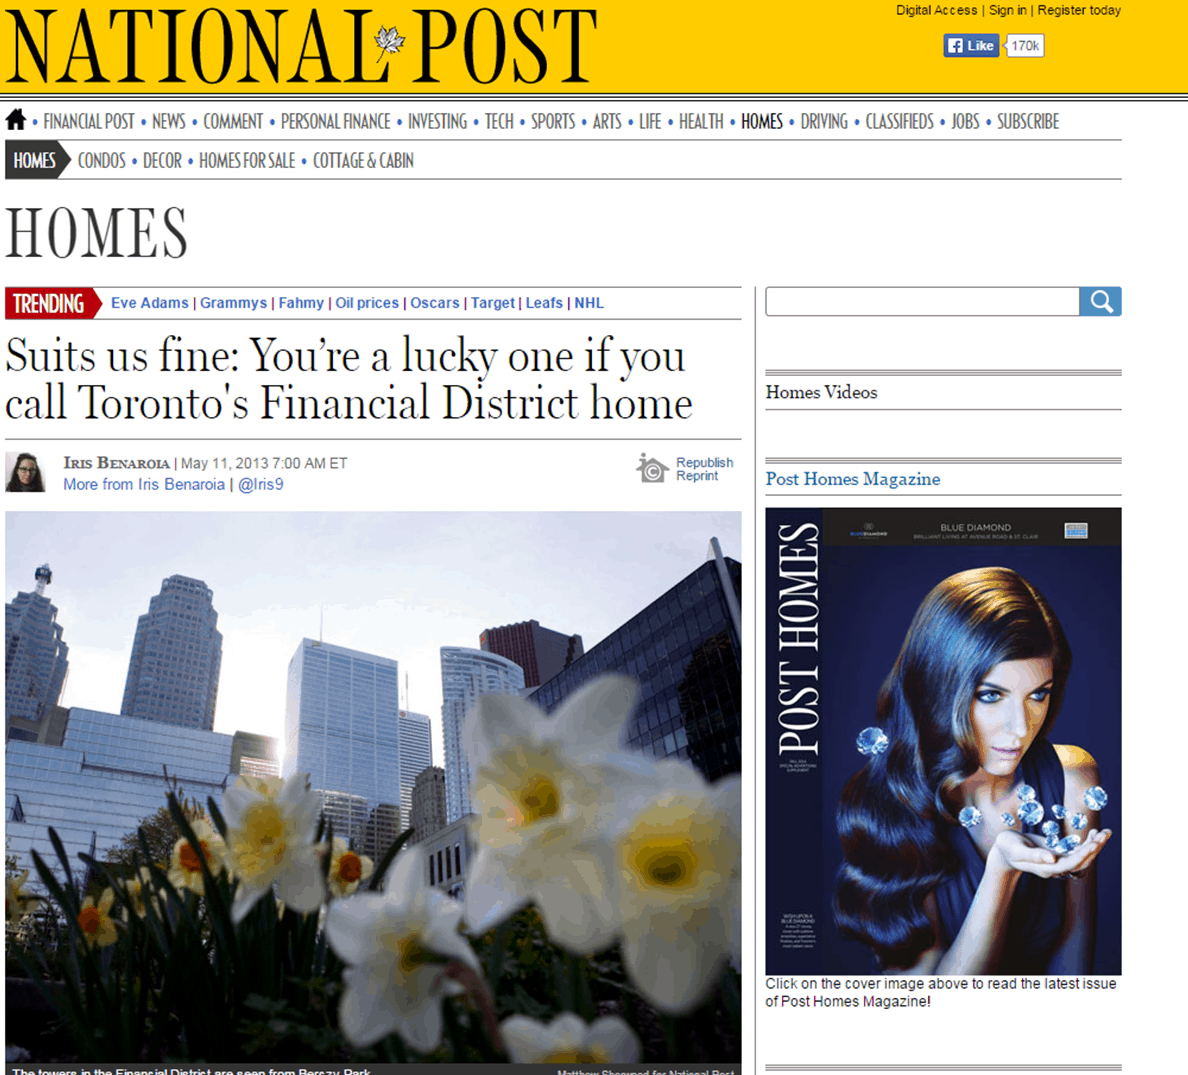This screenshot has height=1075, width=1188.
Task: Open the Condos subsection
Action: point(102,161)
